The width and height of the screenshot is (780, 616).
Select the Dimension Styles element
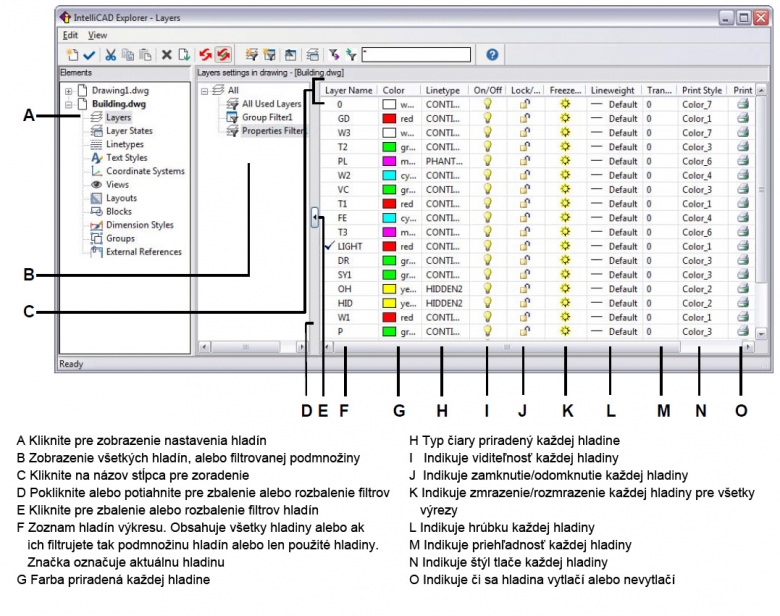(x=139, y=225)
